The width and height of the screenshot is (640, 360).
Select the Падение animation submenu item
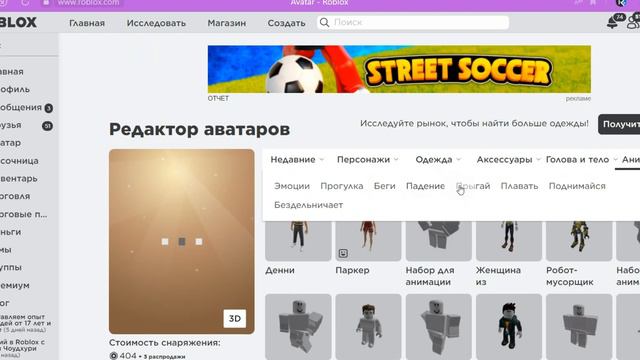(x=425, y=186)
